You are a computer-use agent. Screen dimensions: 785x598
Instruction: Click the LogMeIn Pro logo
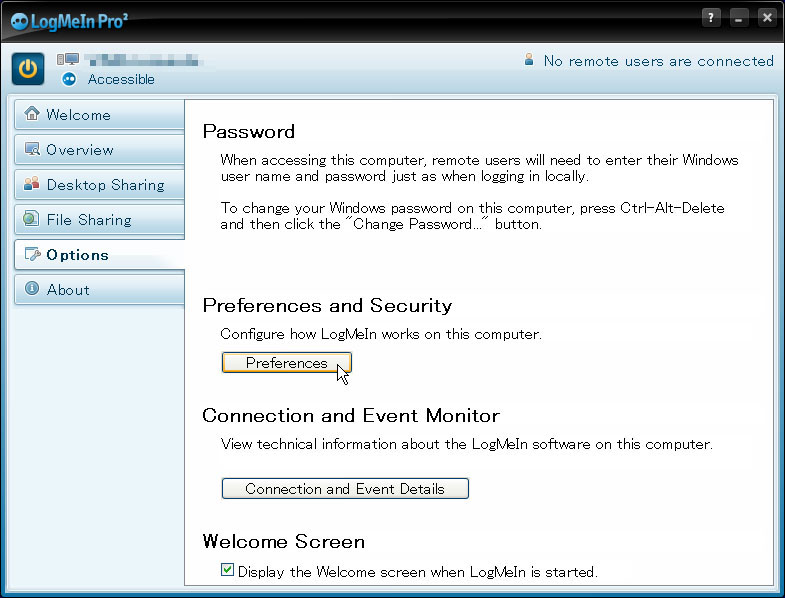coord(70,22)
